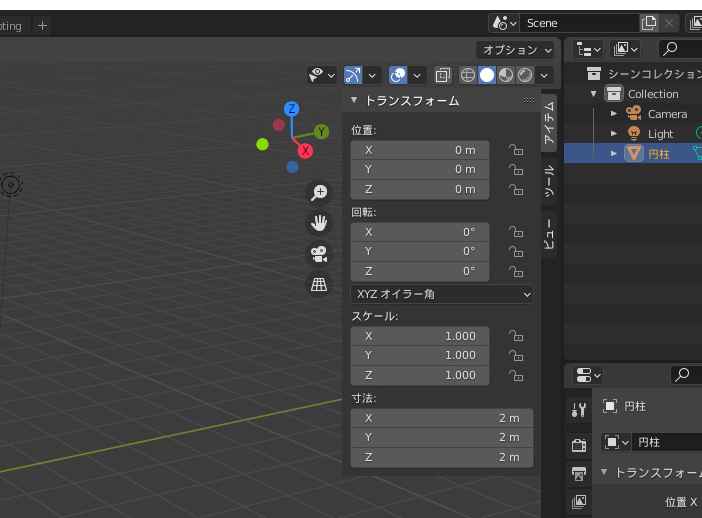
Task: Lock the 位置 Z value
Action: pos(516,189)
